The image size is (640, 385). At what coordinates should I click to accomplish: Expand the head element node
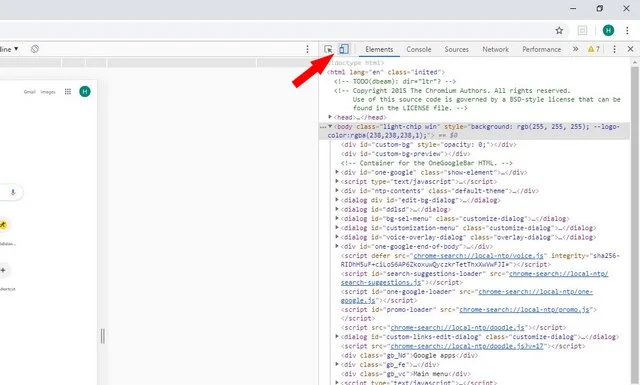click(x=330, y=117)
